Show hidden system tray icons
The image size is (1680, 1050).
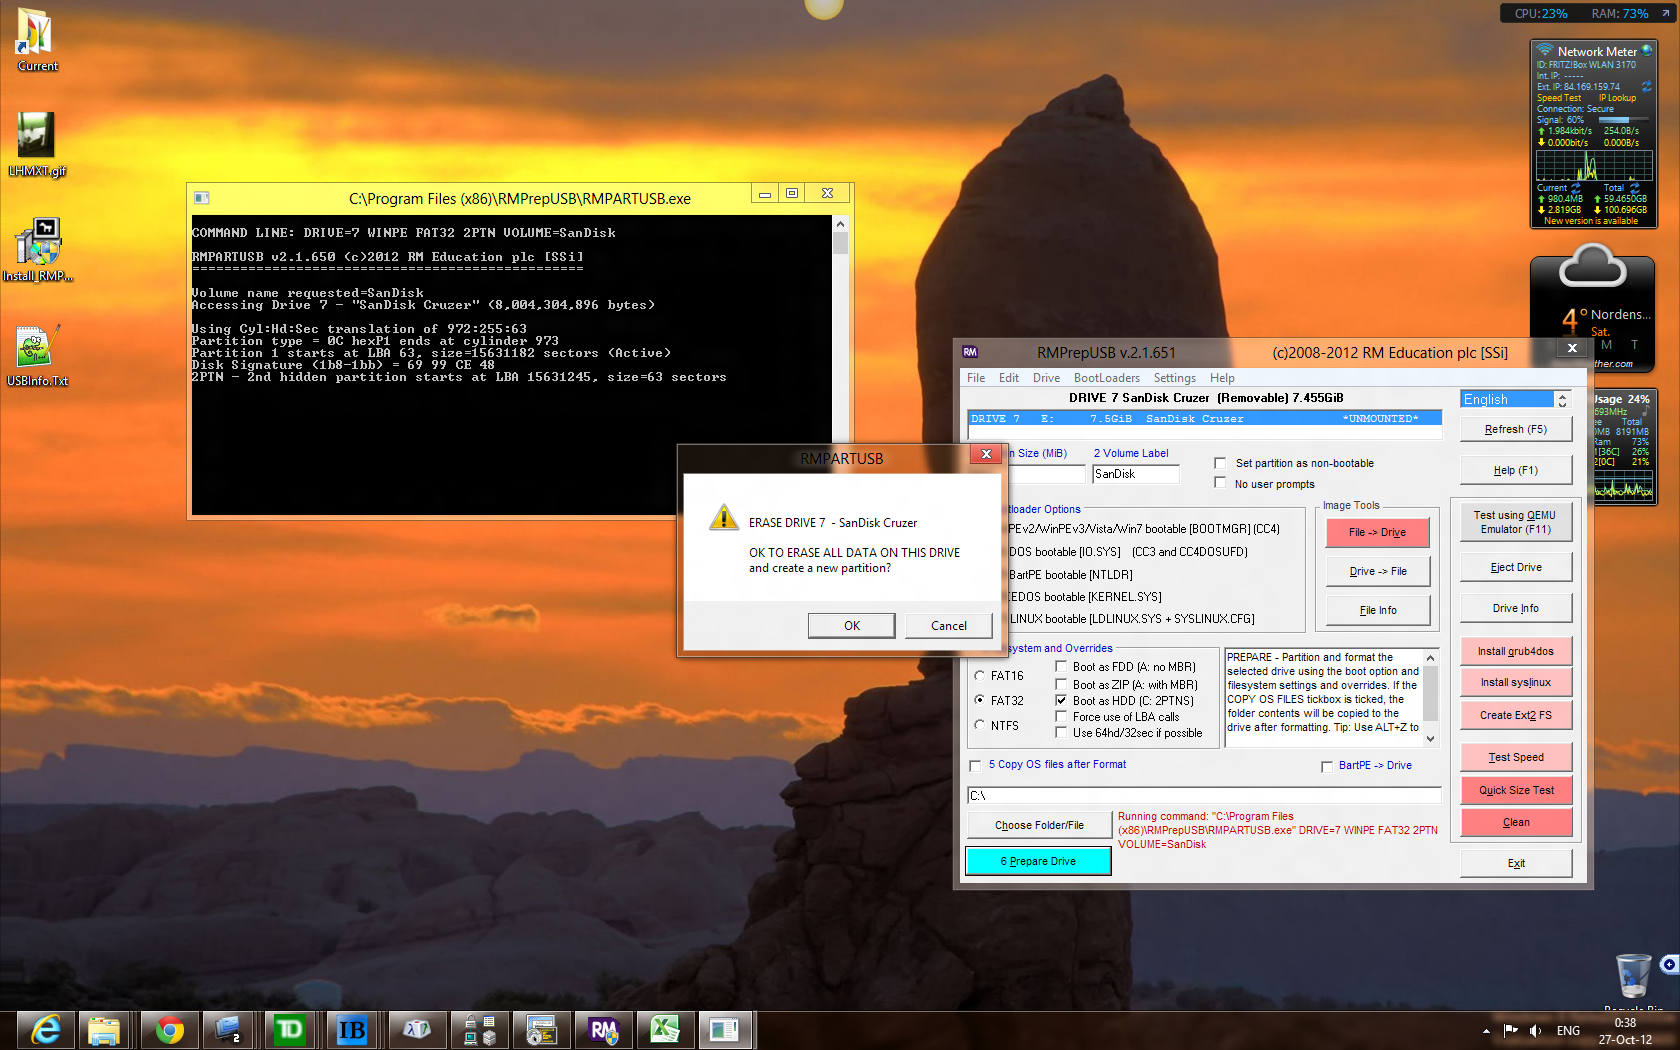[1486, 1031]
